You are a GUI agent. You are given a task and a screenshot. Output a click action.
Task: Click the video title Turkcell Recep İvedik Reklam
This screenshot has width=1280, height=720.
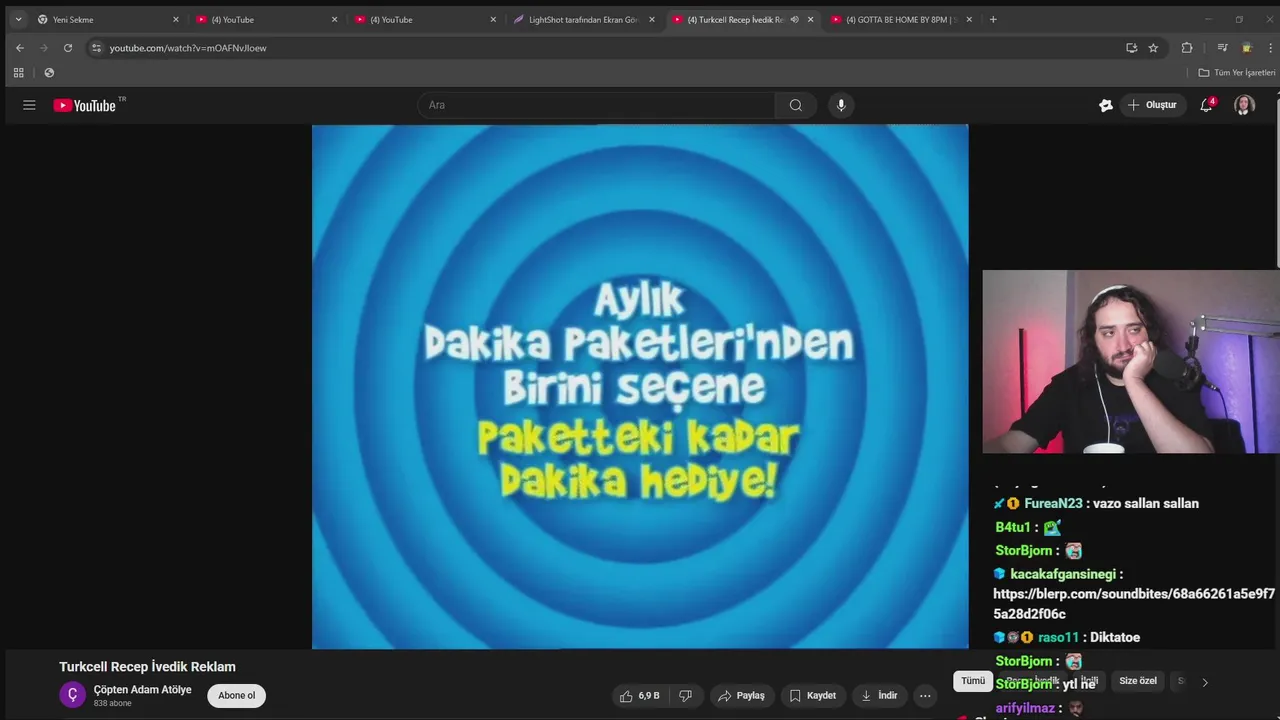[147, 667]
